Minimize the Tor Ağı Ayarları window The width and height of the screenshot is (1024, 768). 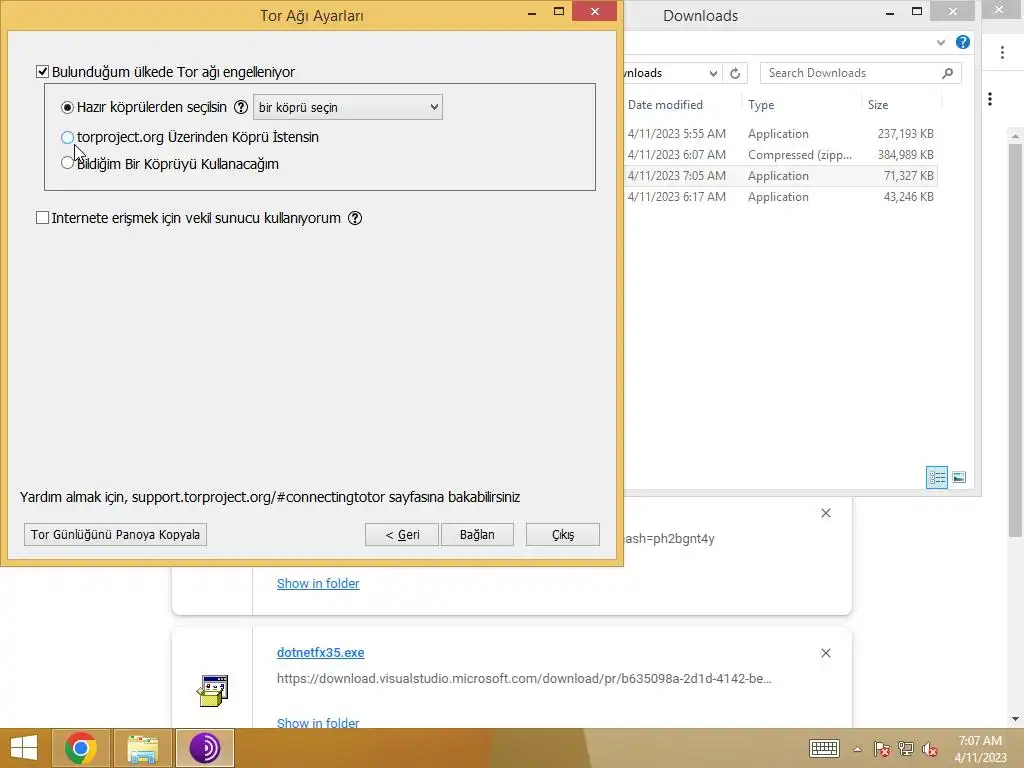(532, 12)
